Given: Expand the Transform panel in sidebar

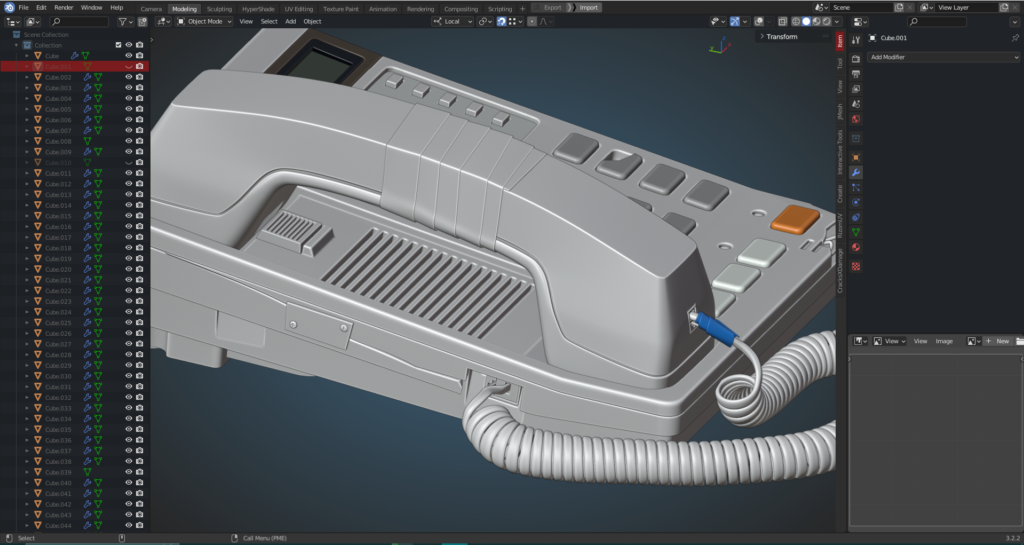Looking at the screenshot, I should (x=781, y=37).
